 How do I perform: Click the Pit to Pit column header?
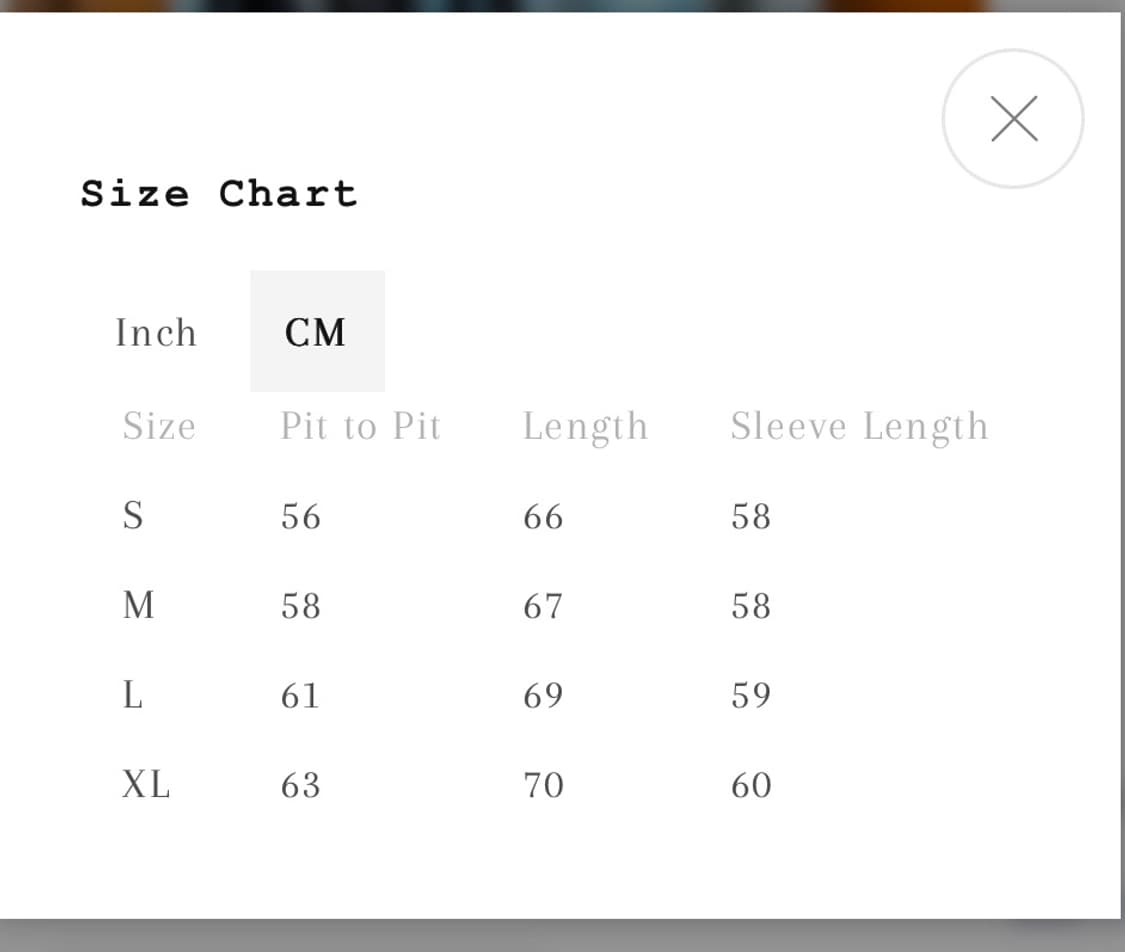(360, 426)
